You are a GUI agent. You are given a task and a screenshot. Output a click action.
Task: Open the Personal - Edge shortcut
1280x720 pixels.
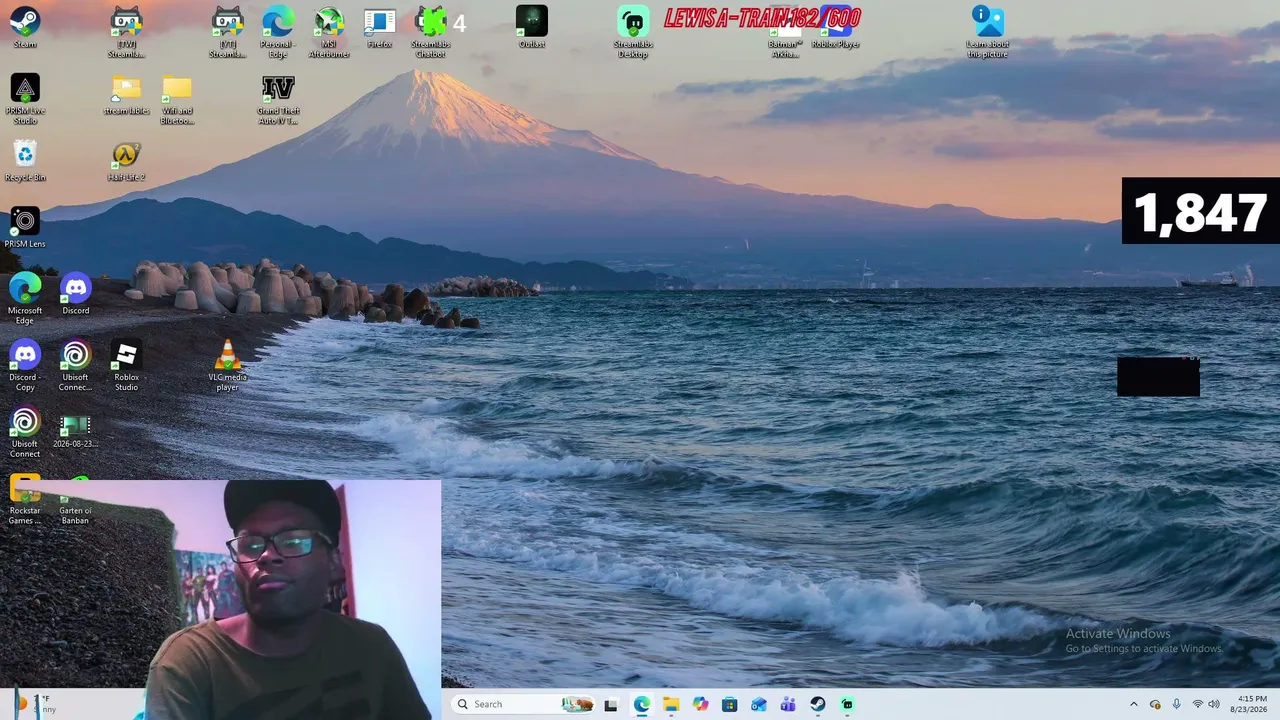pos(278,32)
